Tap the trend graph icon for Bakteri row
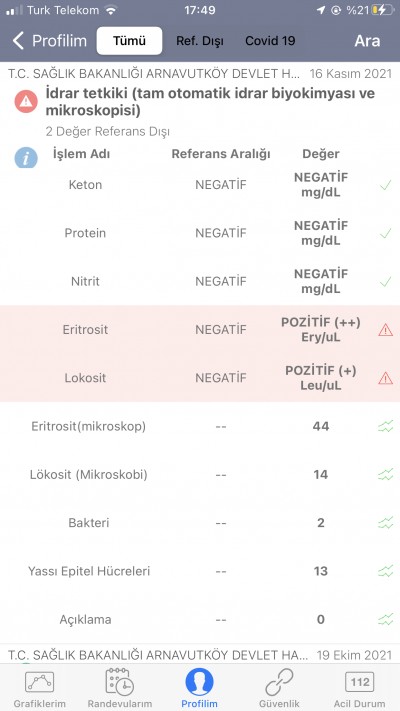Screen dimensions: 400x711 (385, 523)
